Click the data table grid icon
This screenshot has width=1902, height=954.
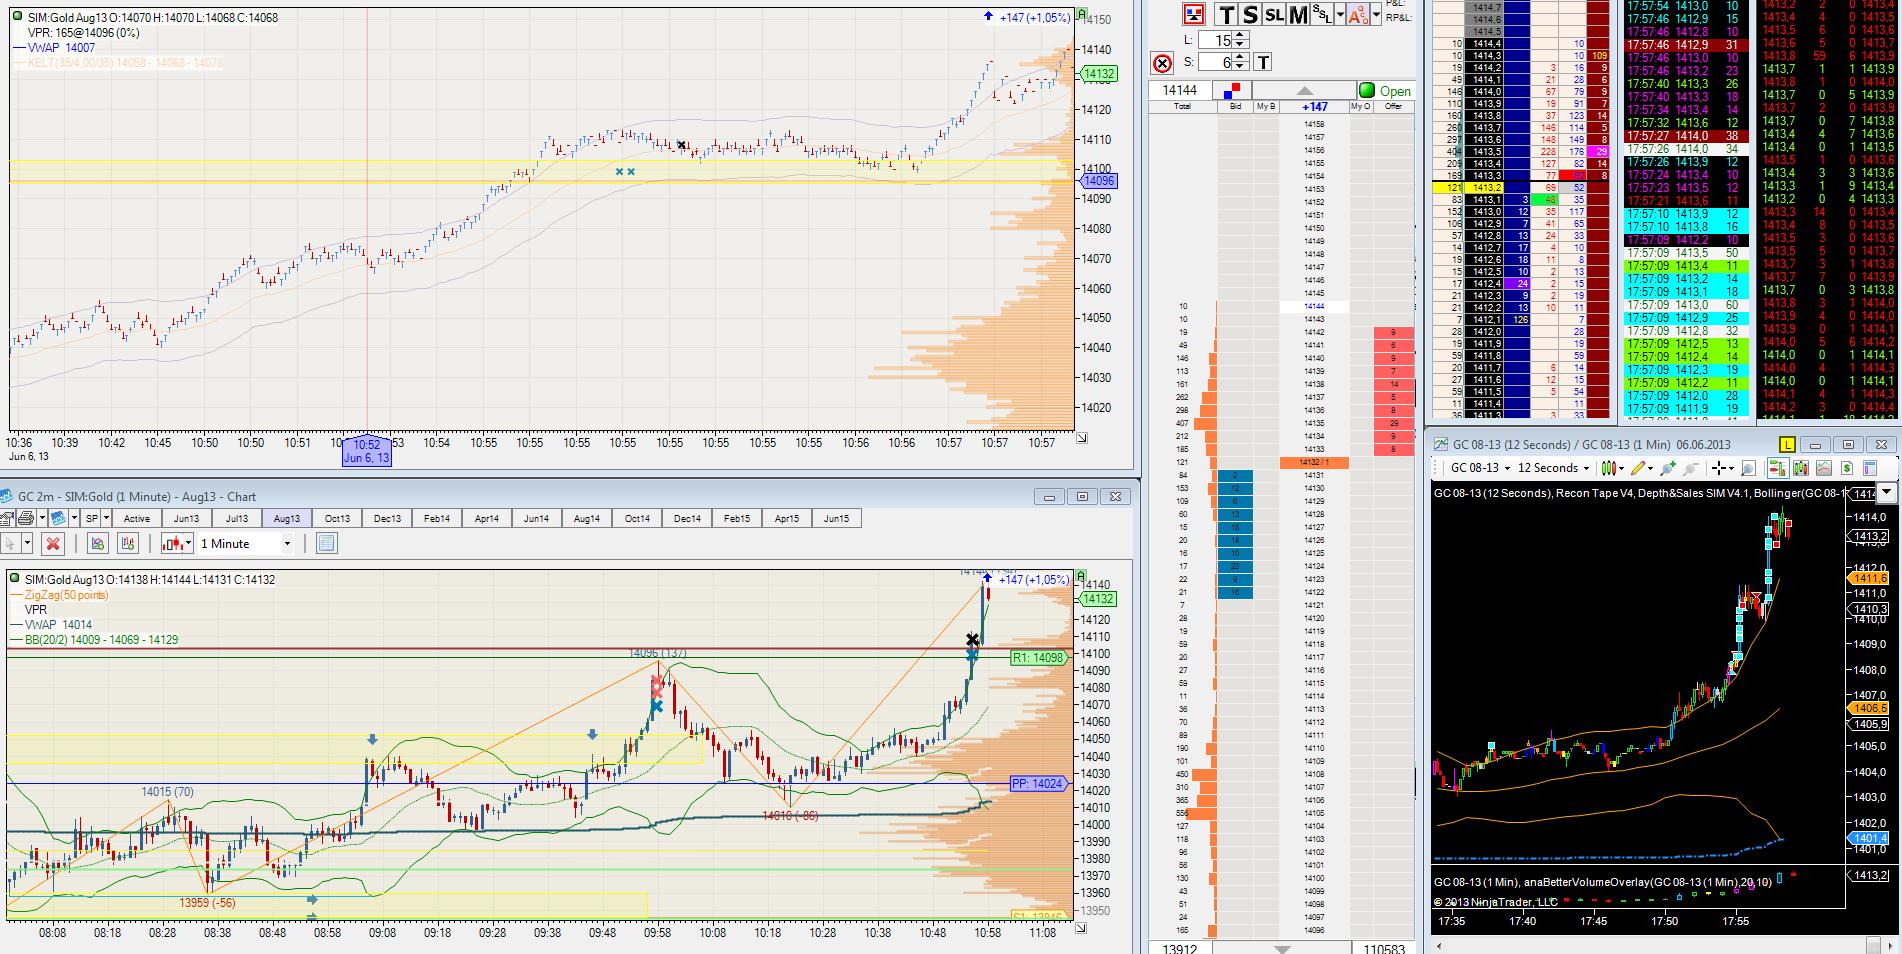(x=327, y=543)
